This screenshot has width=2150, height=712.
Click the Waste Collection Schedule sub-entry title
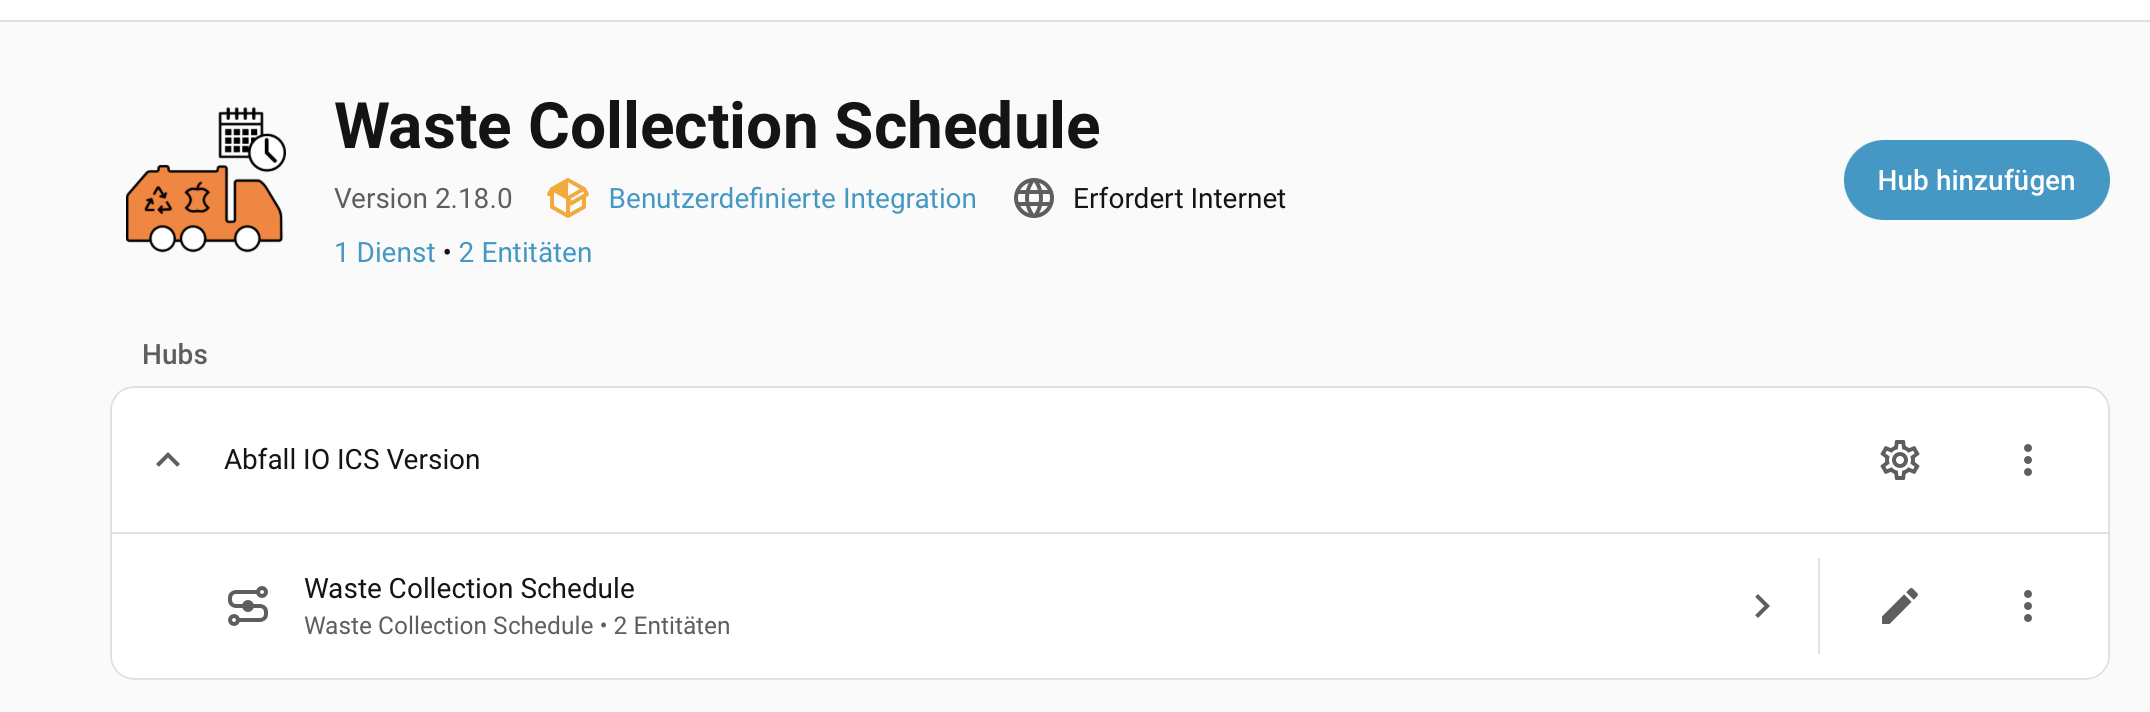click(469, 588)
